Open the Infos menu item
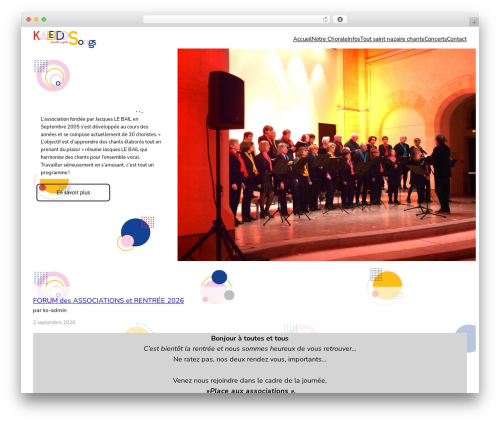This screenshot has height=423, width=500. (x=354, y=39)
